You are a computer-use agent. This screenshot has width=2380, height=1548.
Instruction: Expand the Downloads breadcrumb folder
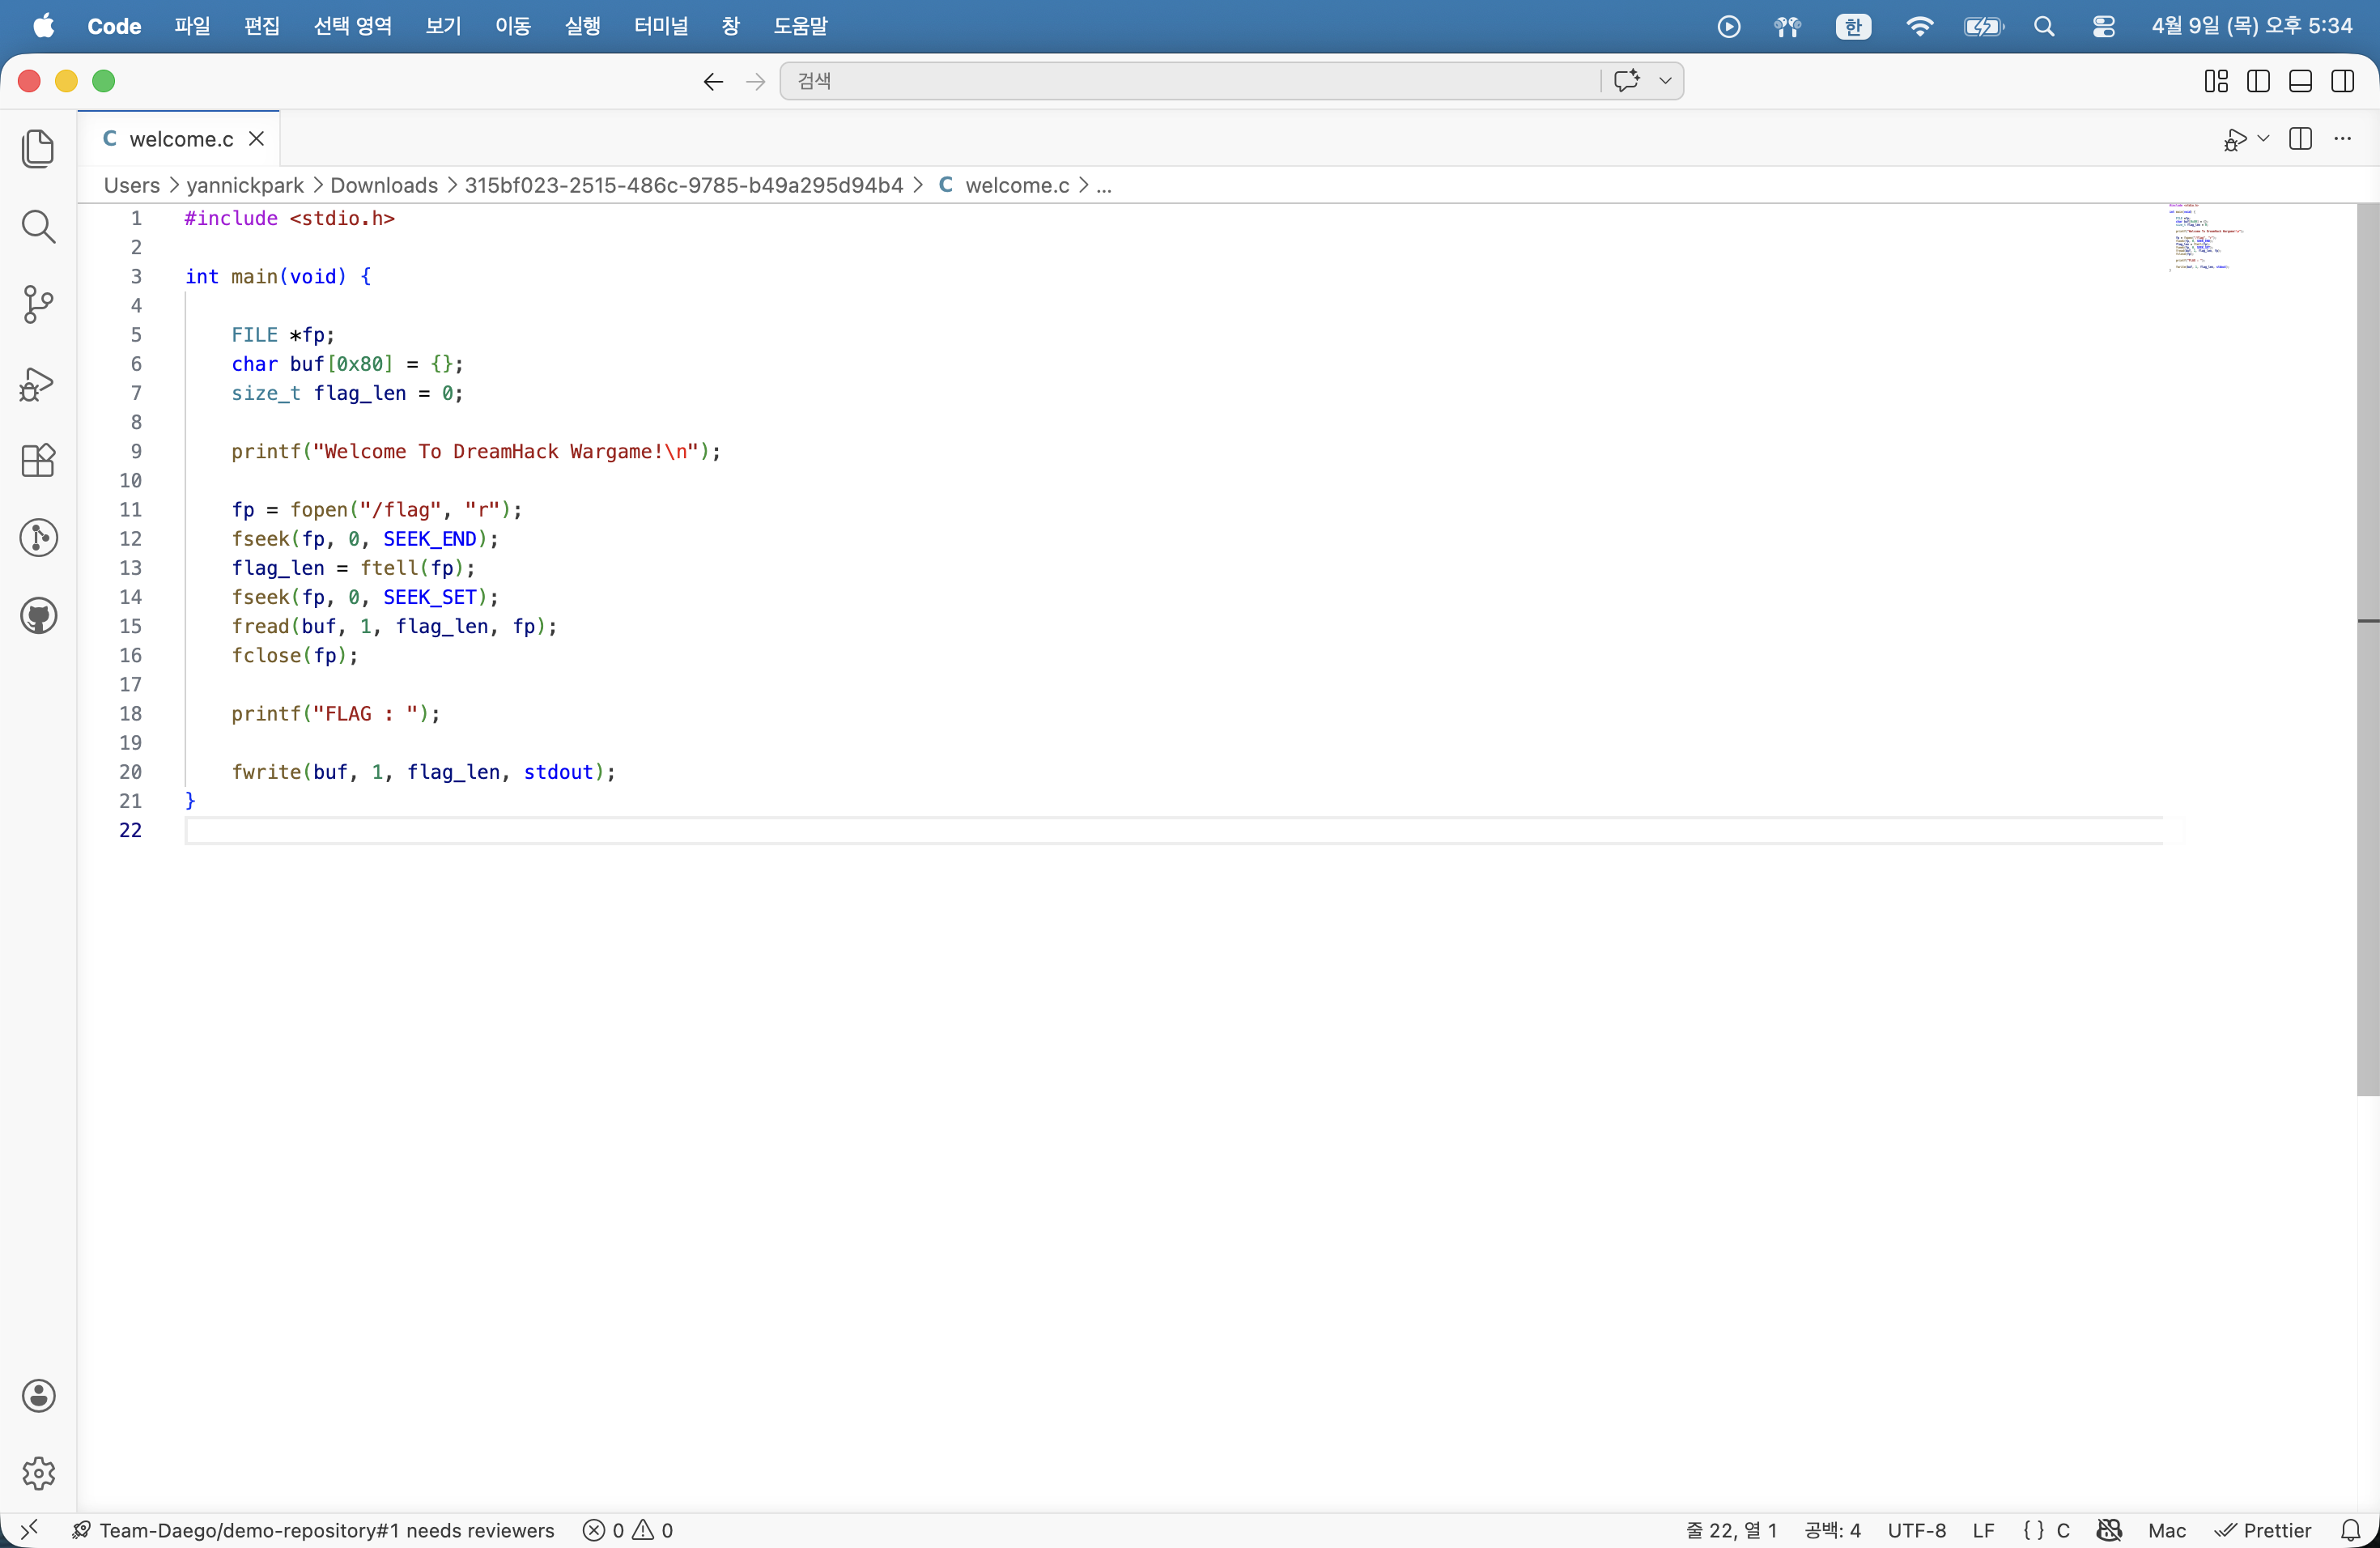(383, 185)
